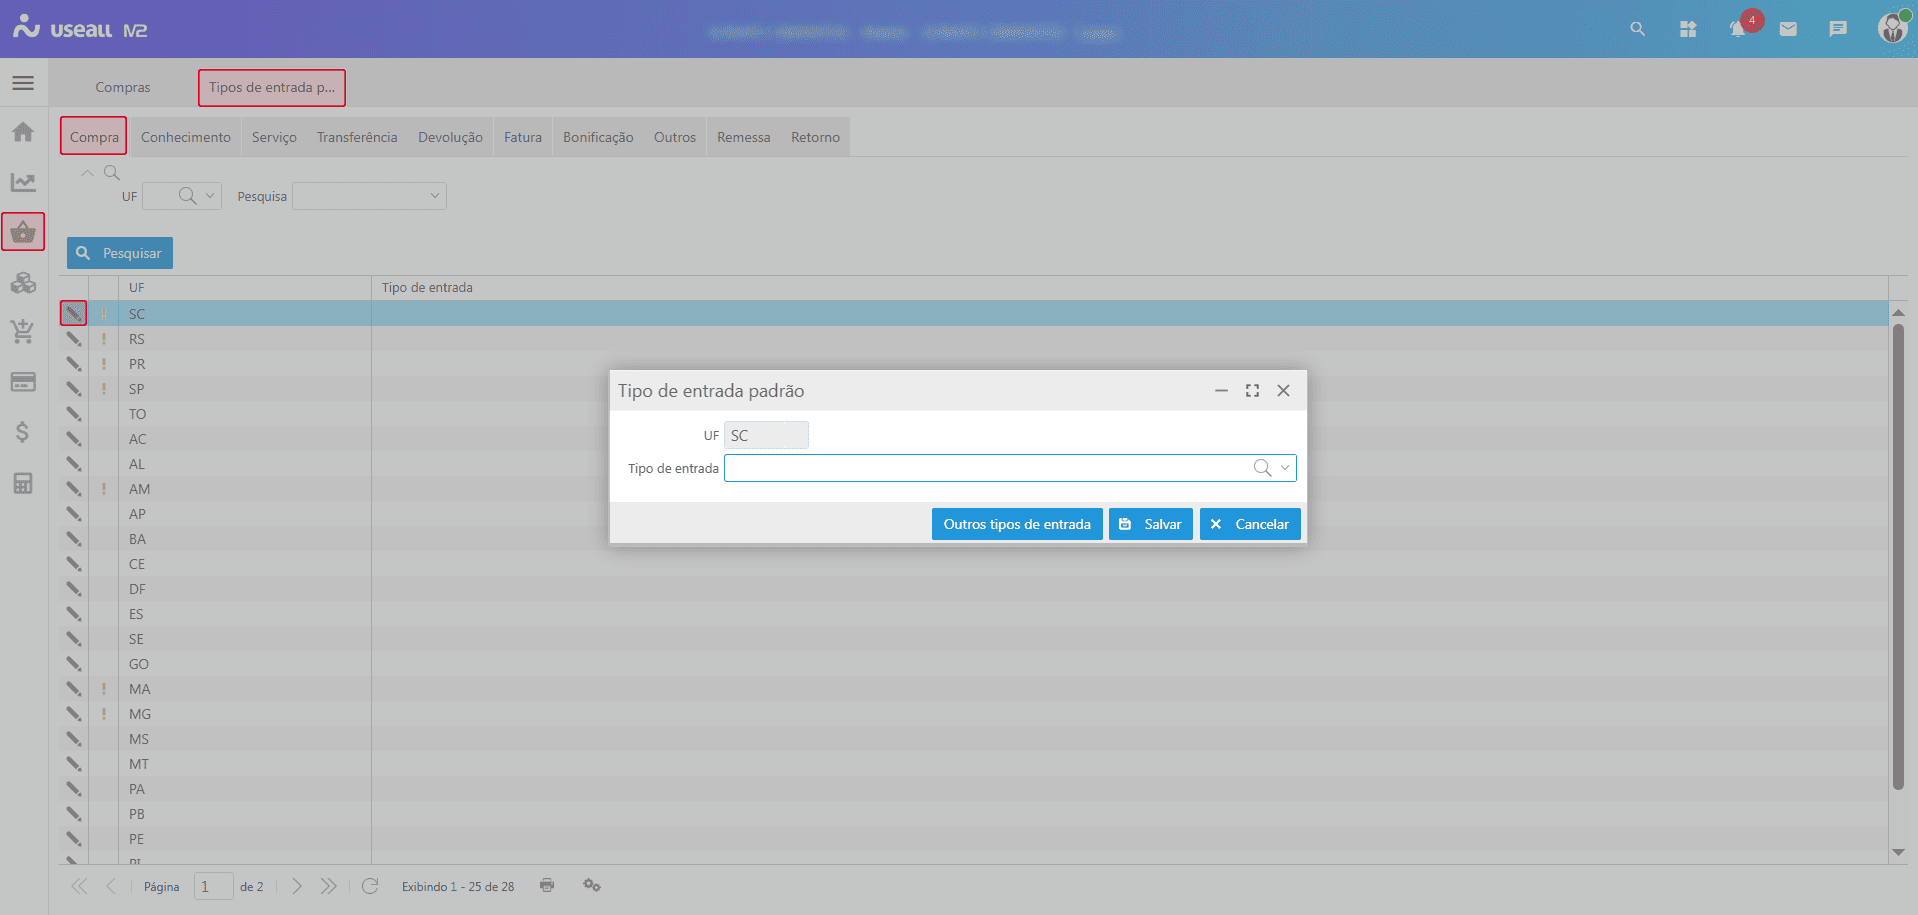Open the hamburger menu in sidebar

(x=23, y=83)
